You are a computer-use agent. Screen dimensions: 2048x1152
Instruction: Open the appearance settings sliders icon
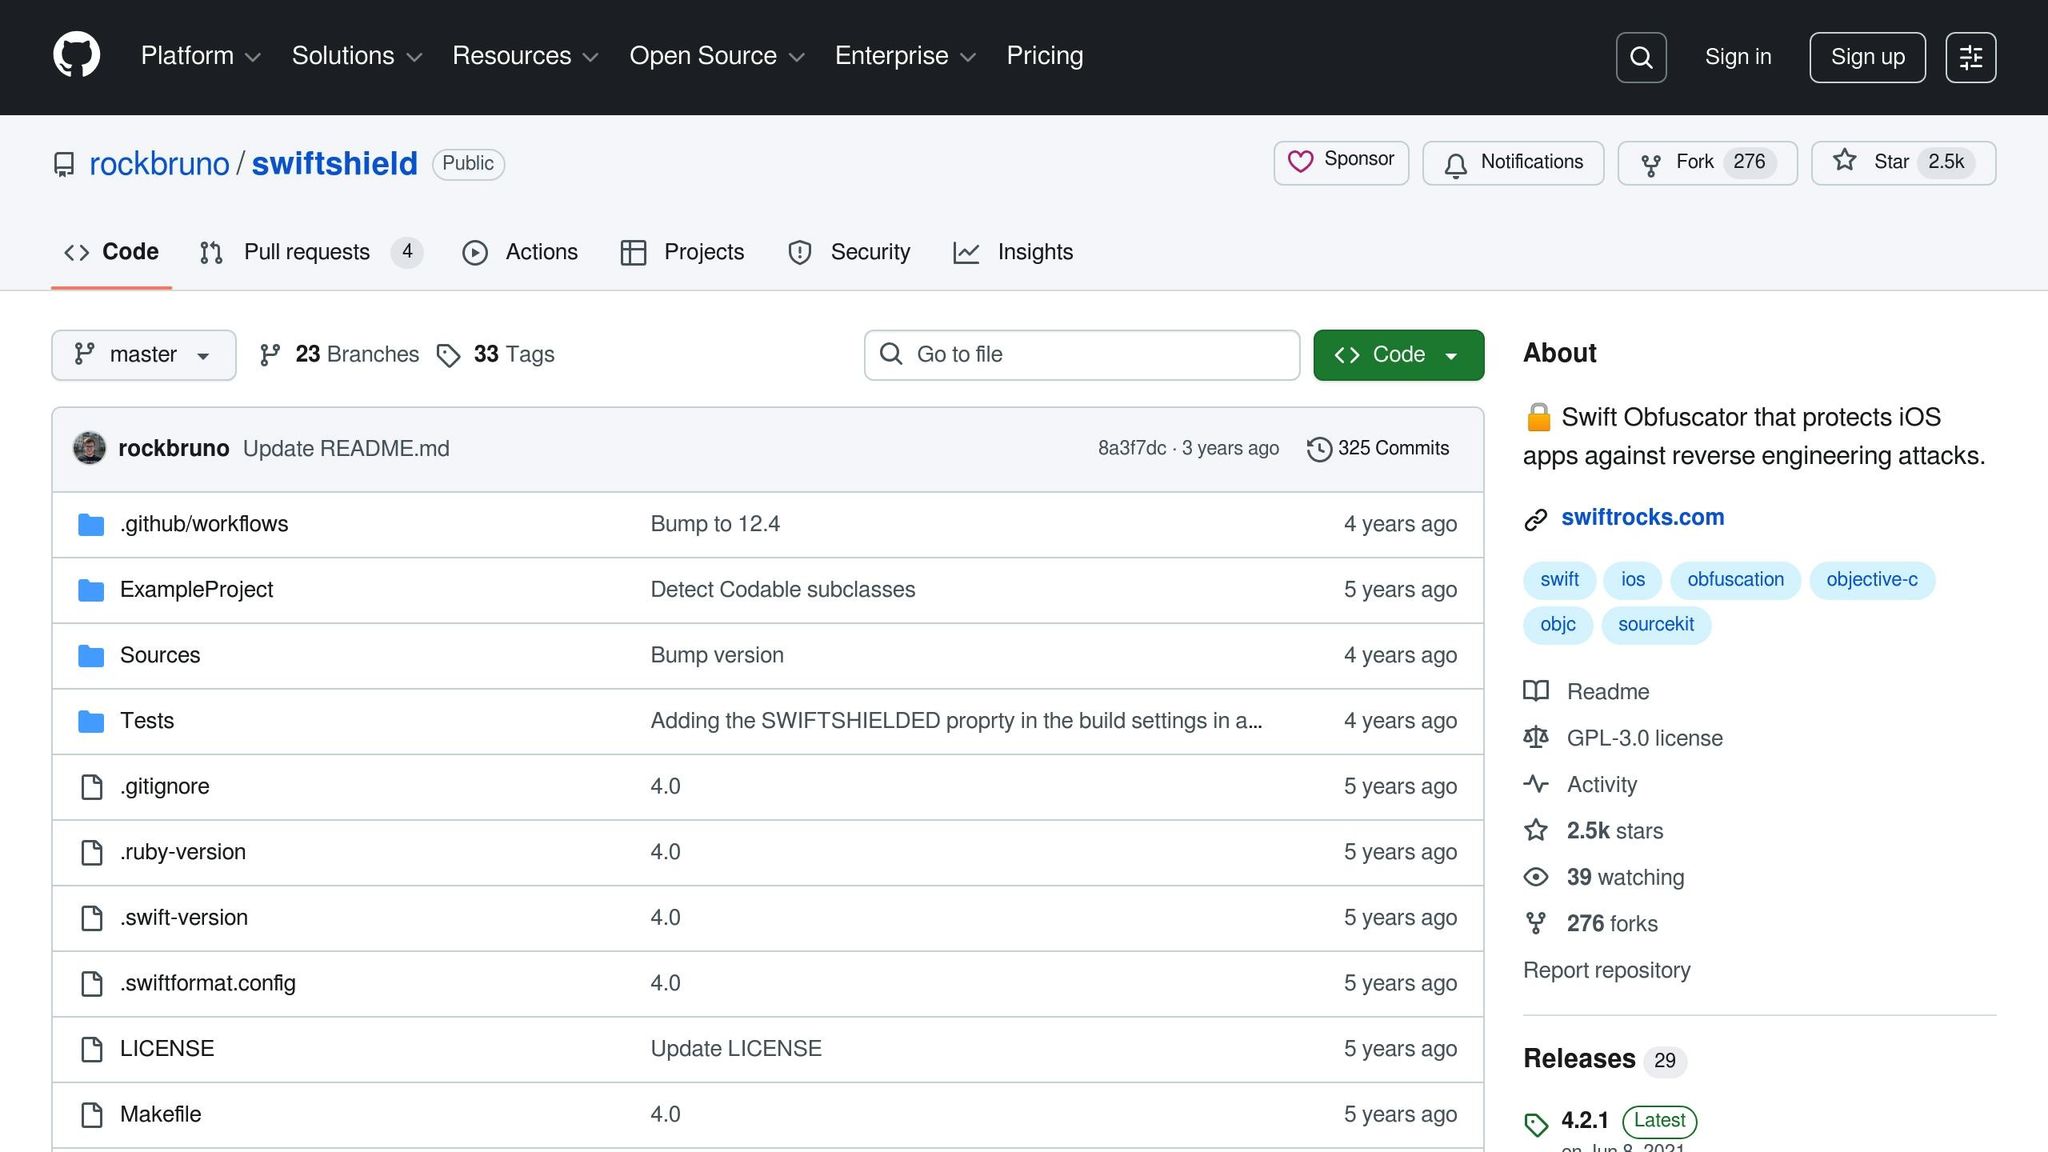click(1970, 57)
